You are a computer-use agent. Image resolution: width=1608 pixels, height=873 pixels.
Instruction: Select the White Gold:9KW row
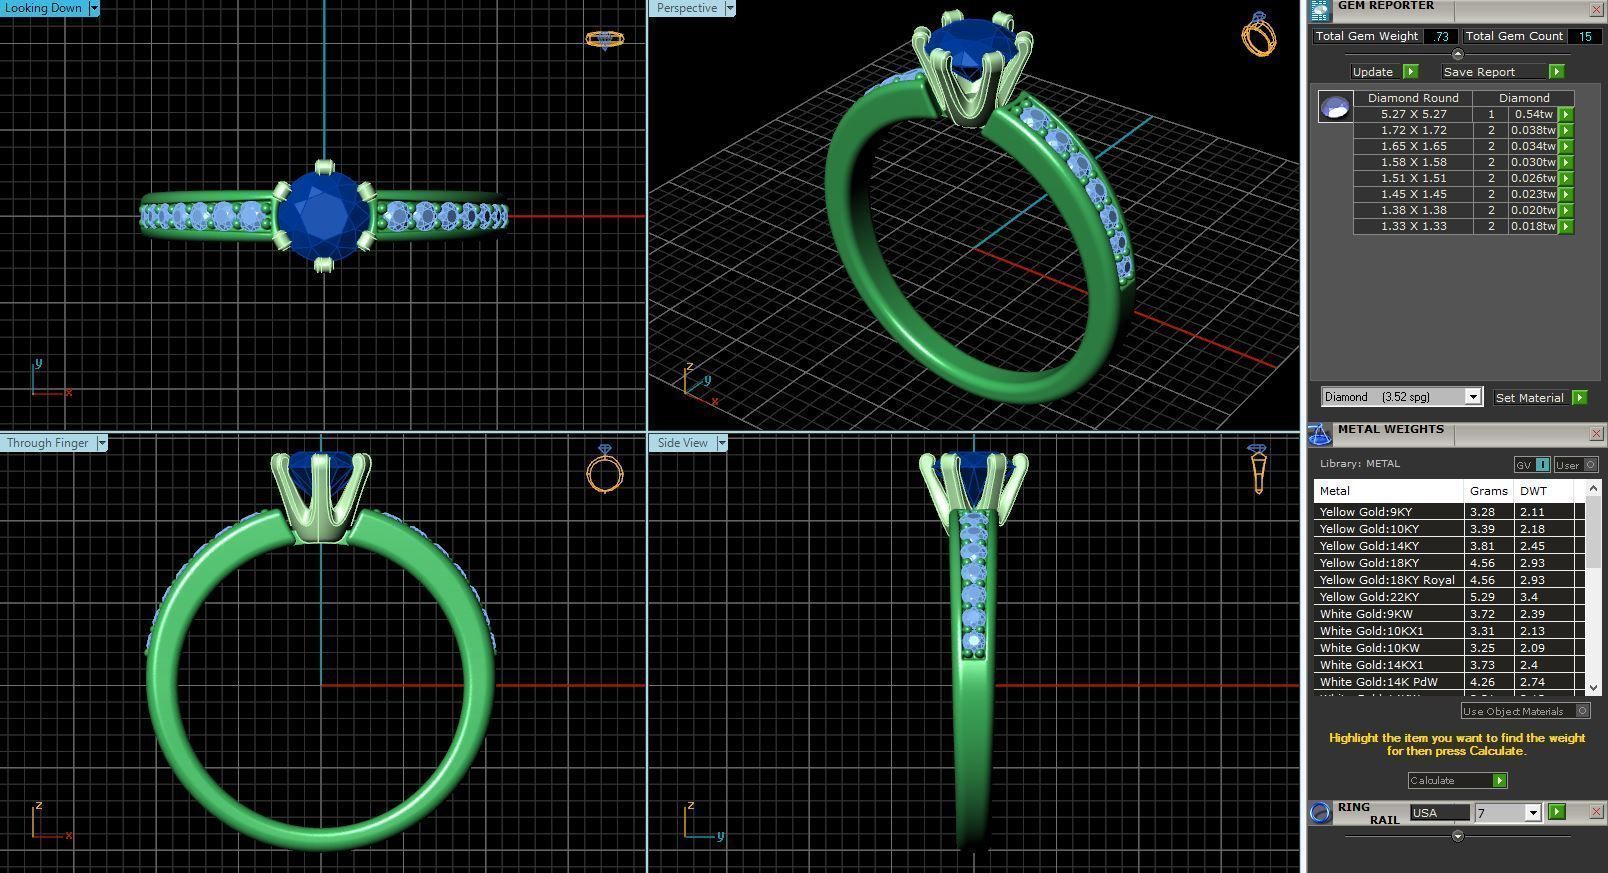(x=1449, y=614)
